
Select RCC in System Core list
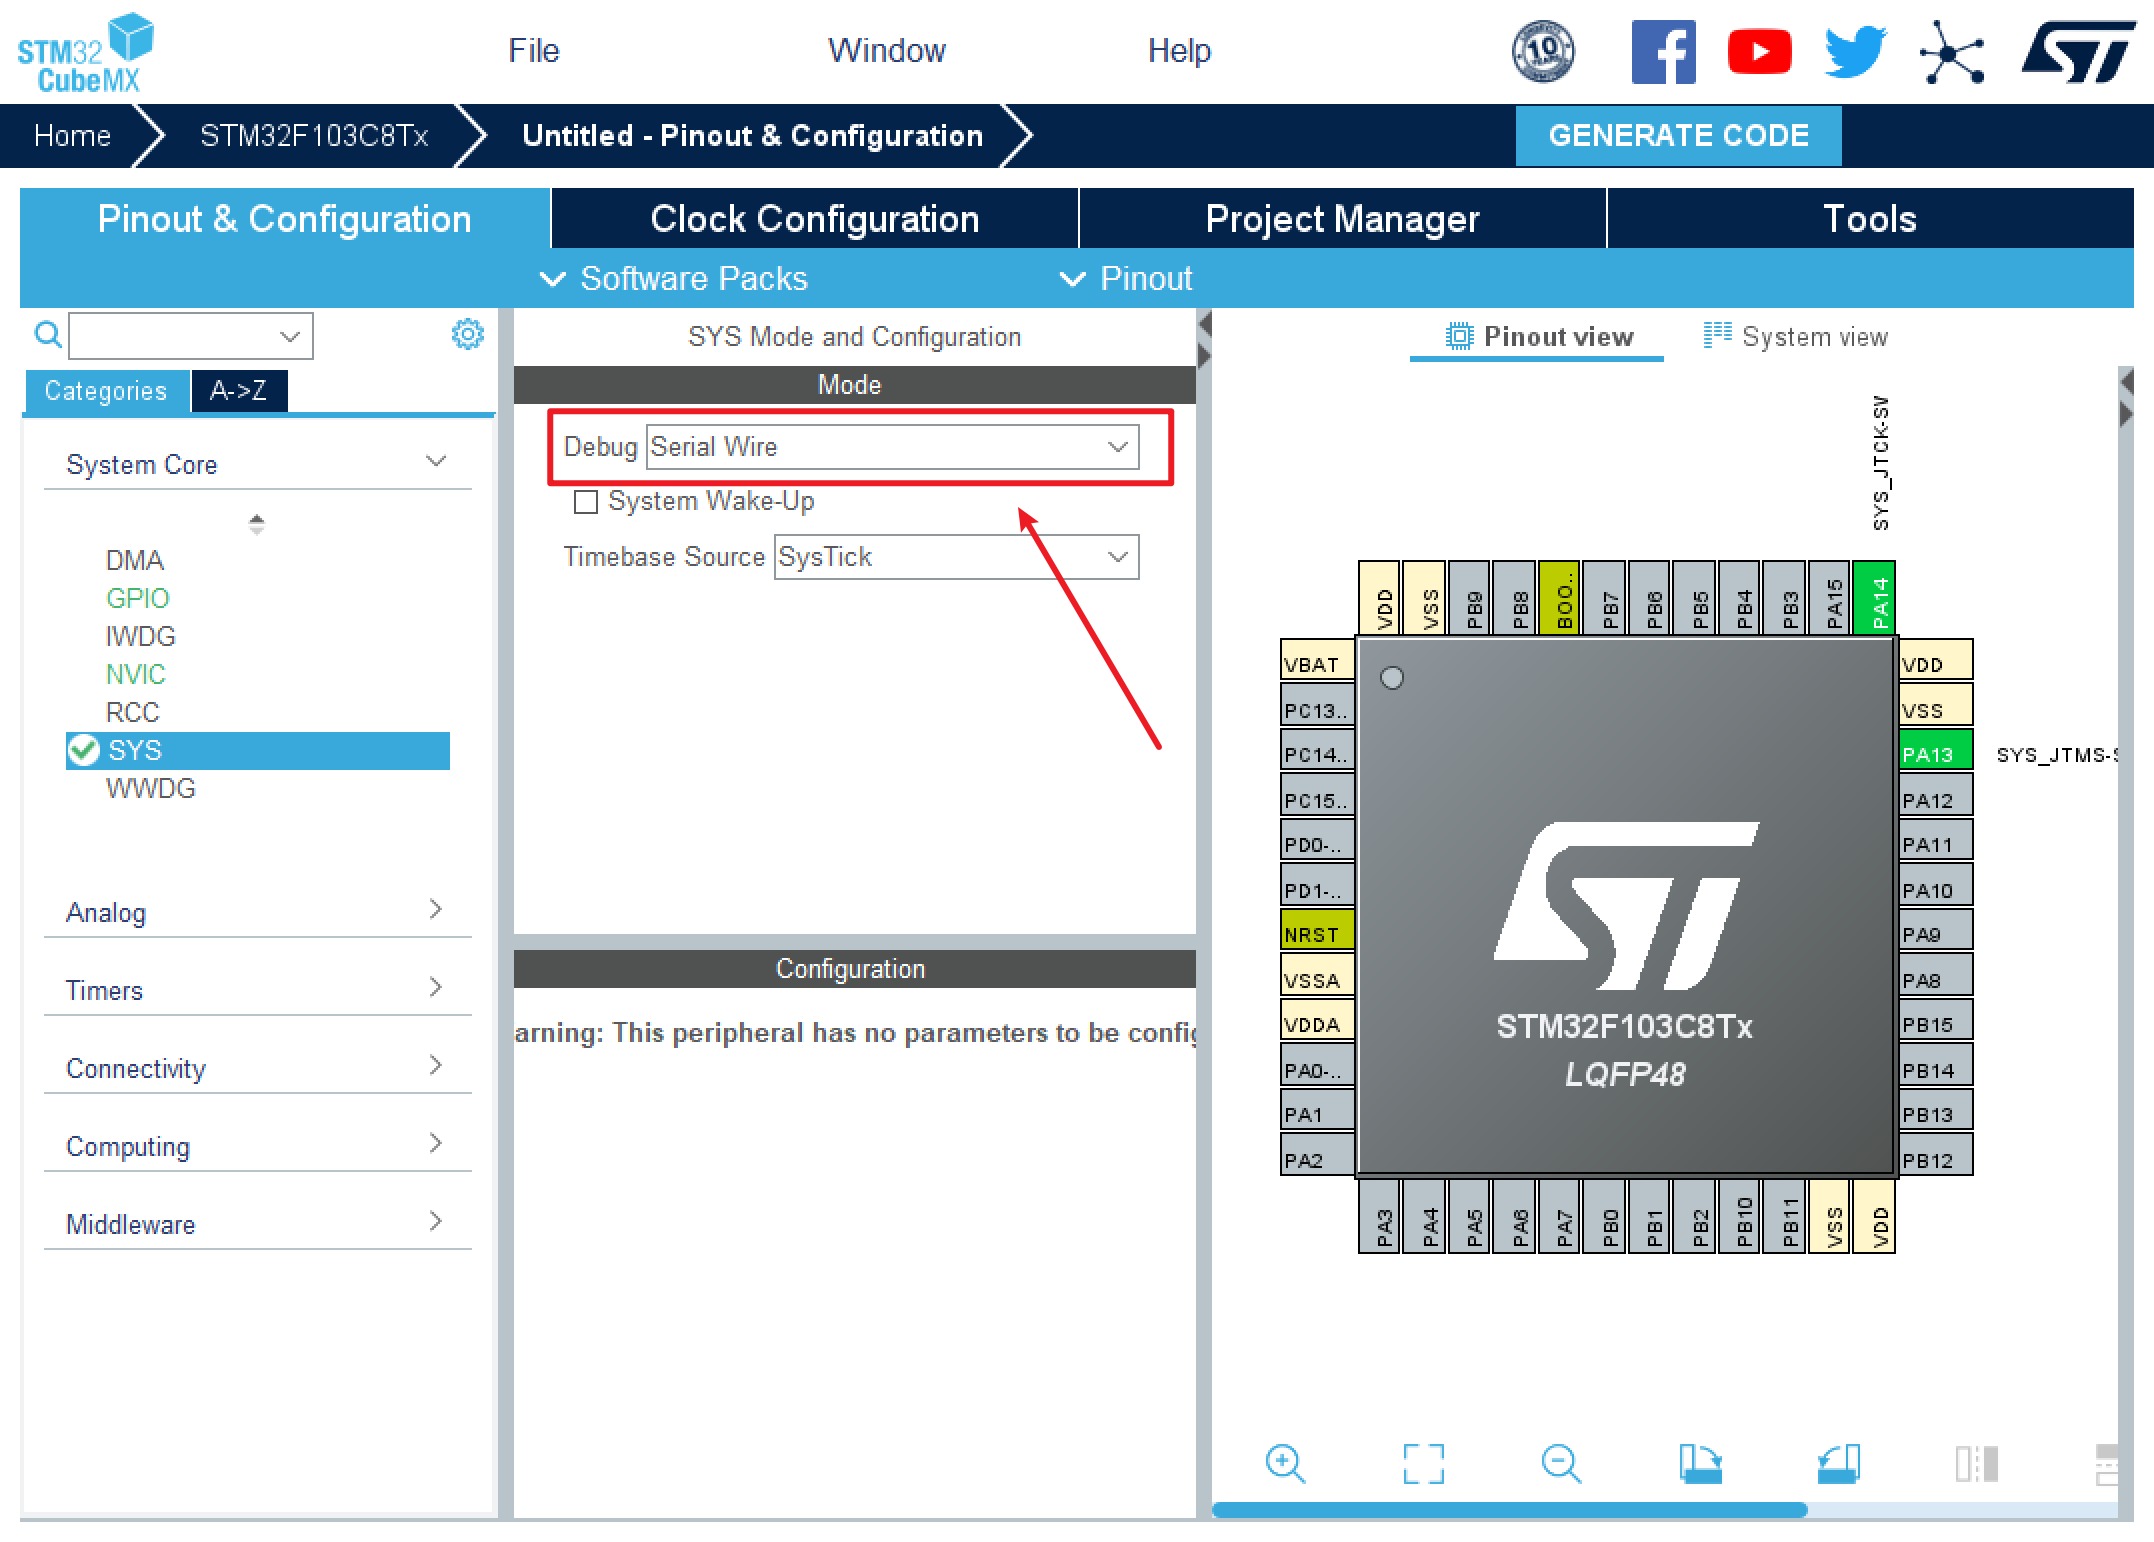[x=132, y=712]
